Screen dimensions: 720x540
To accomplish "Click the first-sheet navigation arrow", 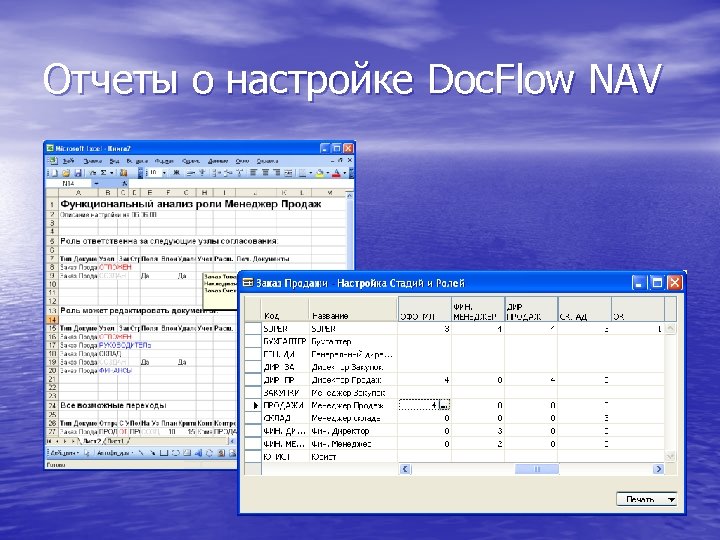I will tap(49, 441).
